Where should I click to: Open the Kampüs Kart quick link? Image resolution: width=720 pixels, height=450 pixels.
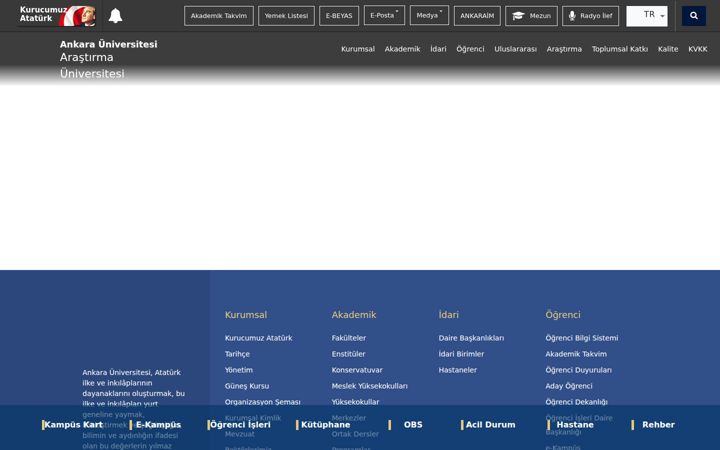pyautogui.click(x=73, y=425)
